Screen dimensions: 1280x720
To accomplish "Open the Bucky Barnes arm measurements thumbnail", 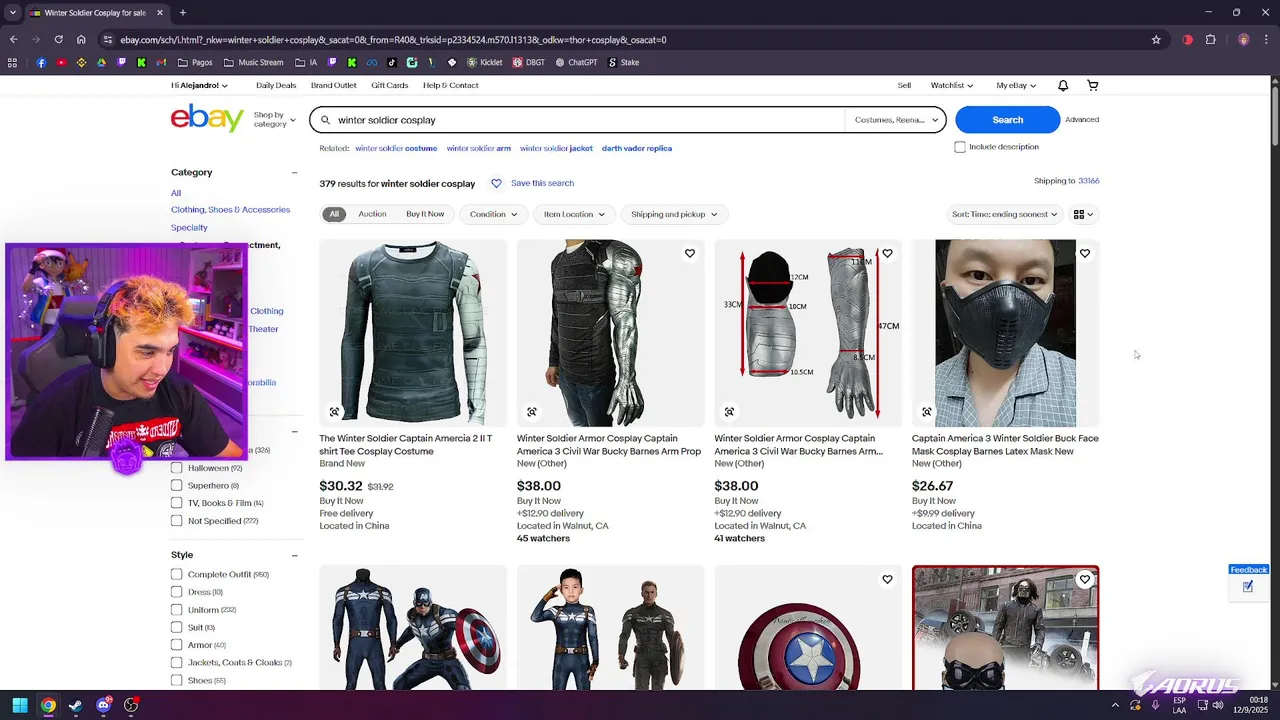I will point(808,333).
